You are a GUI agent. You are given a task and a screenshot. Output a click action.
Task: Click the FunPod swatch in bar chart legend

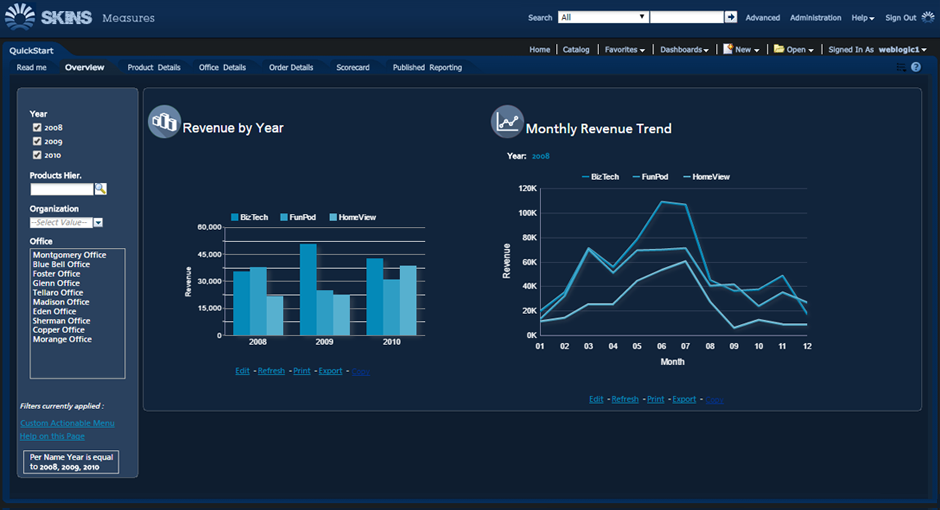[284, 218]
